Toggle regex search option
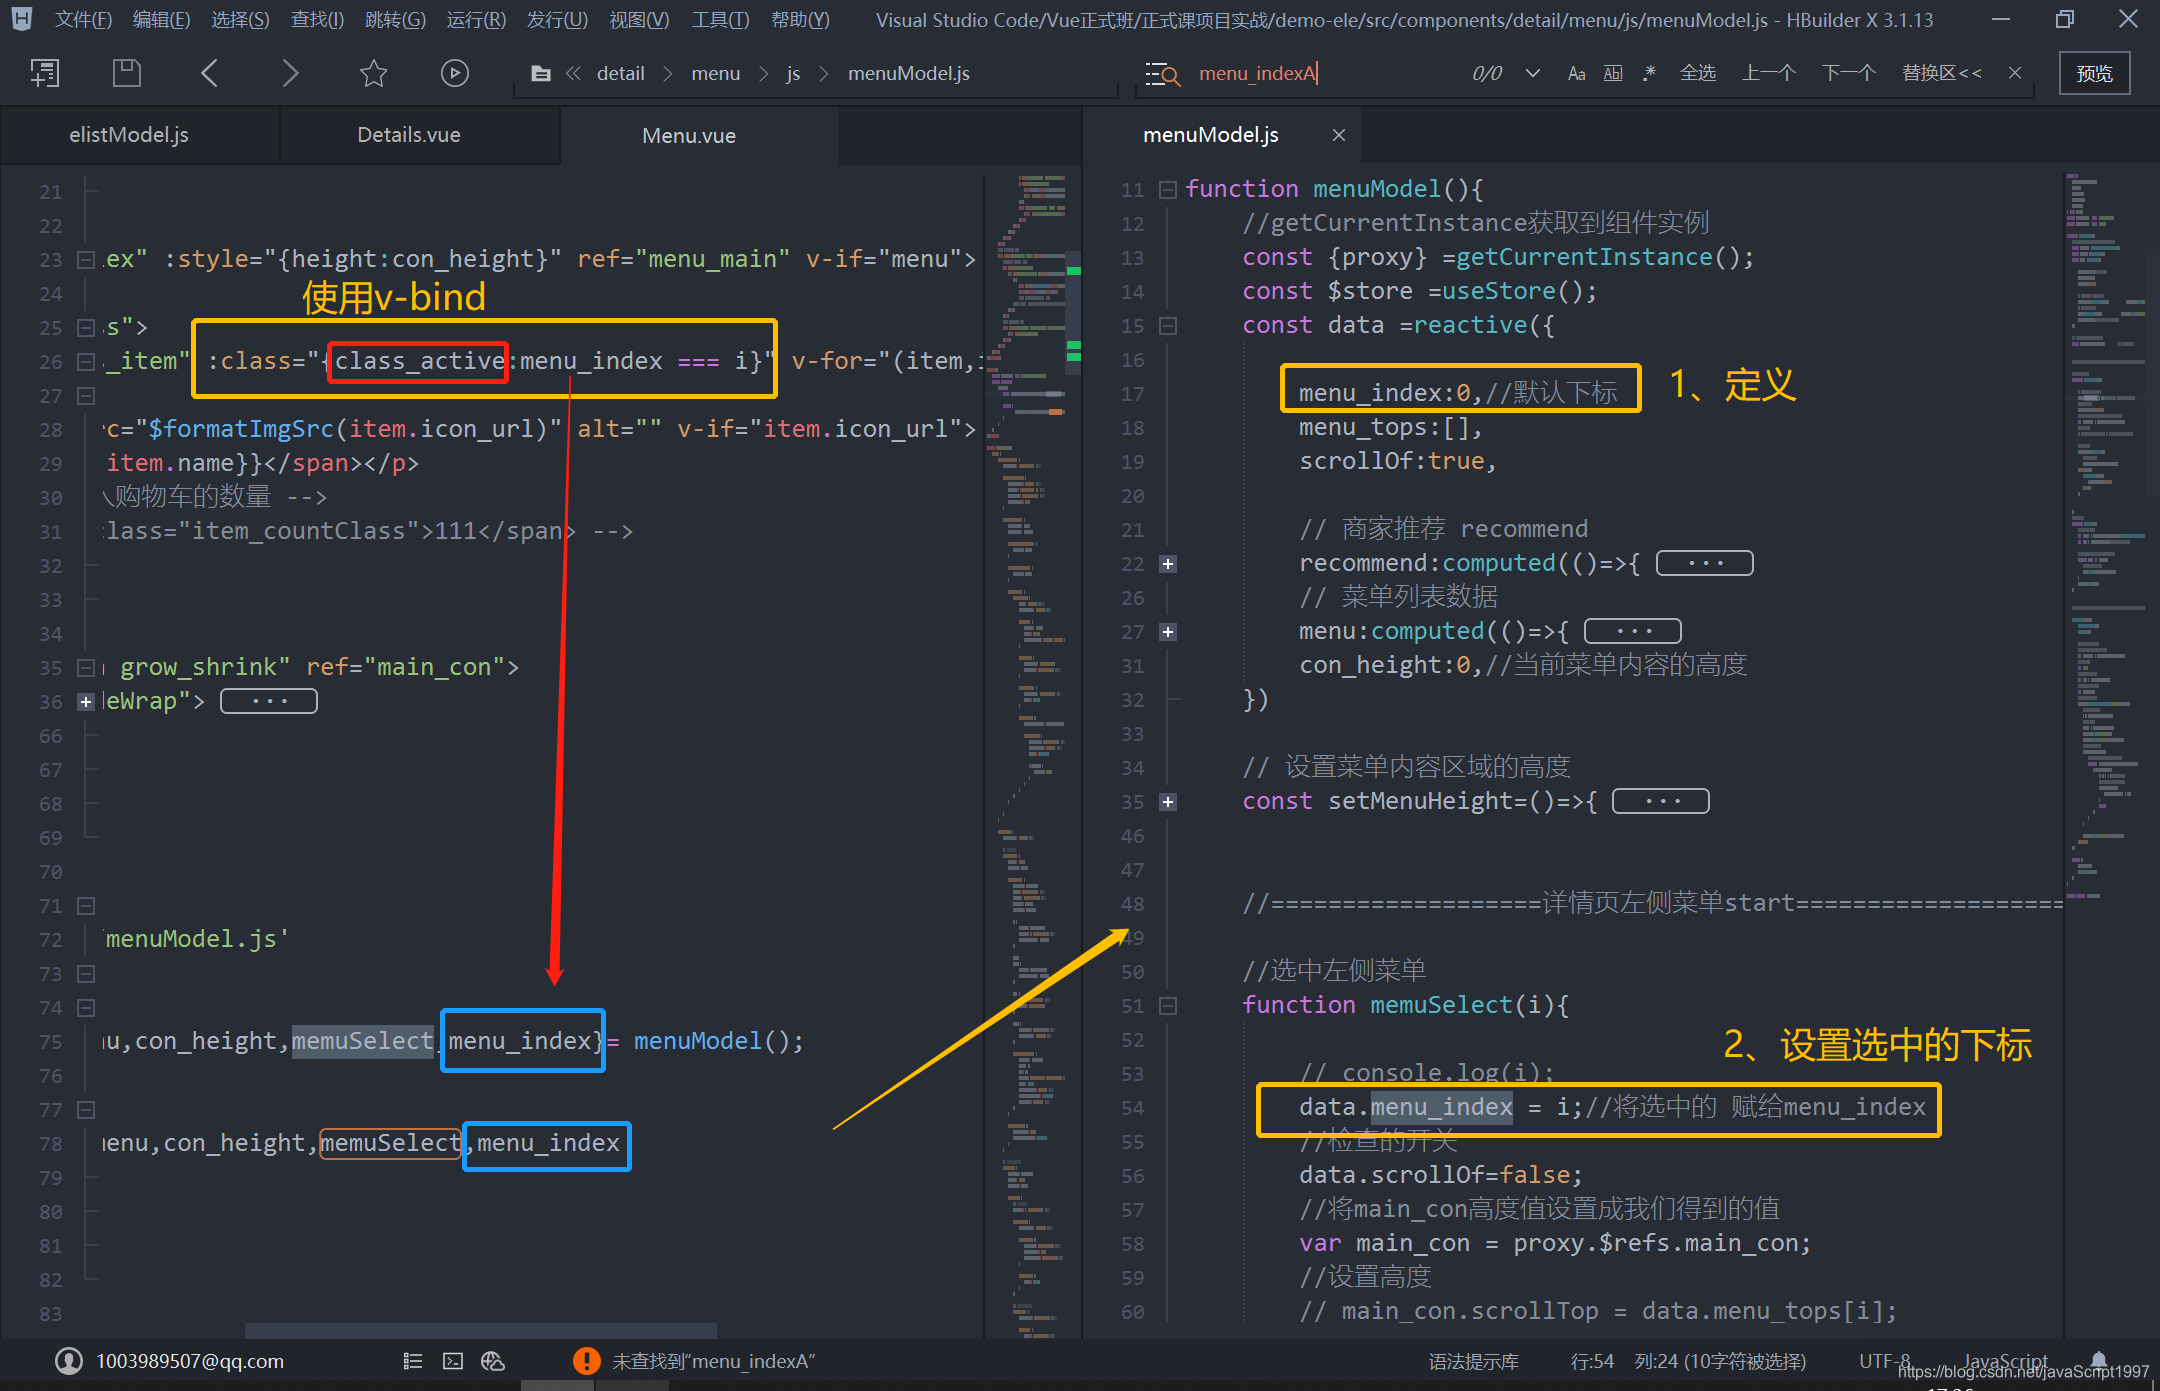2160x1391 pixels. (1649, 73)
